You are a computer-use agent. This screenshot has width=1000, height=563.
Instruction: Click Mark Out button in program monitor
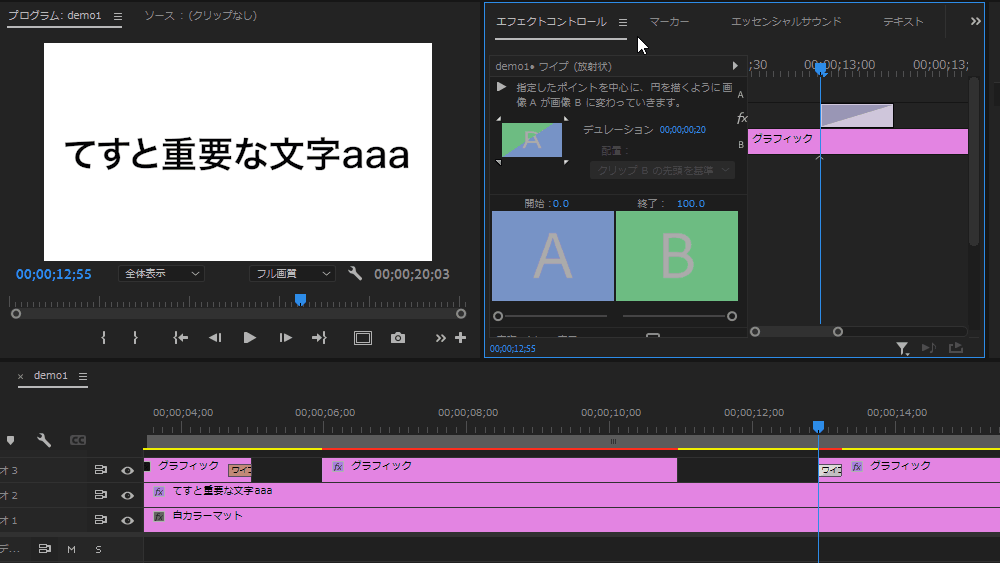click(135, 338)
